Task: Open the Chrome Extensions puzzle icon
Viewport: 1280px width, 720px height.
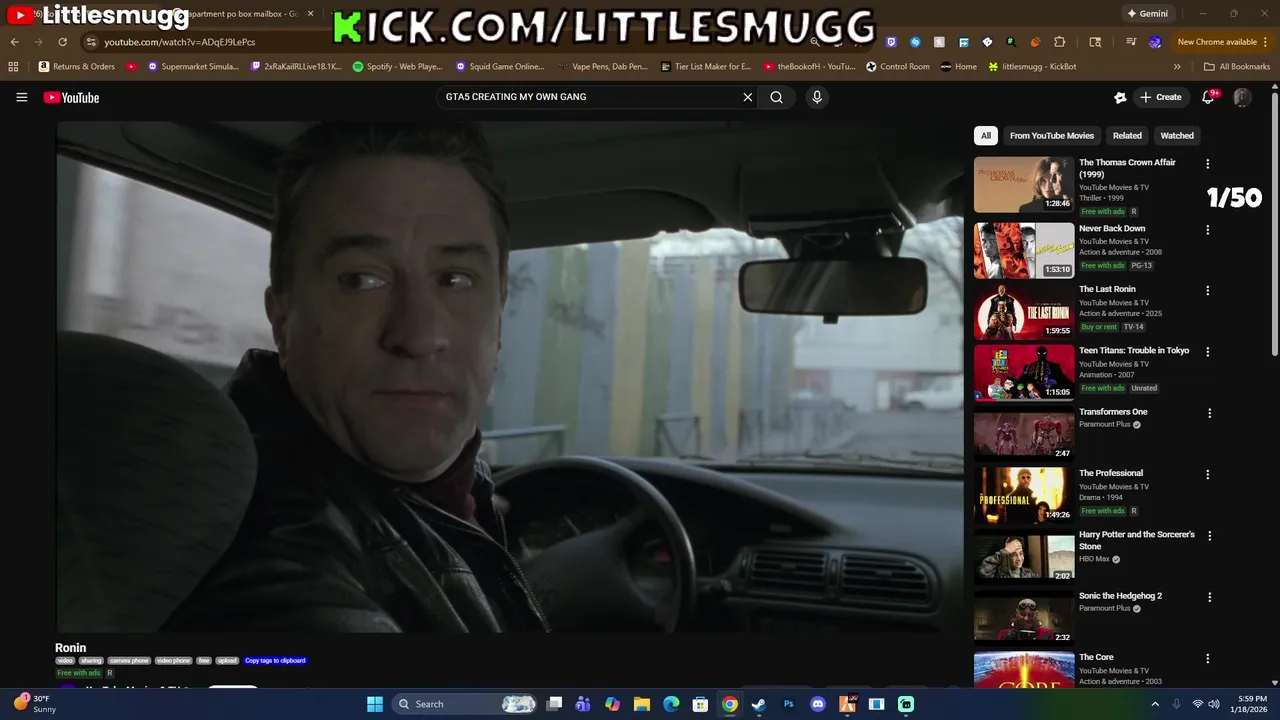Action: pyautogui.click(x=1059, y=42)
